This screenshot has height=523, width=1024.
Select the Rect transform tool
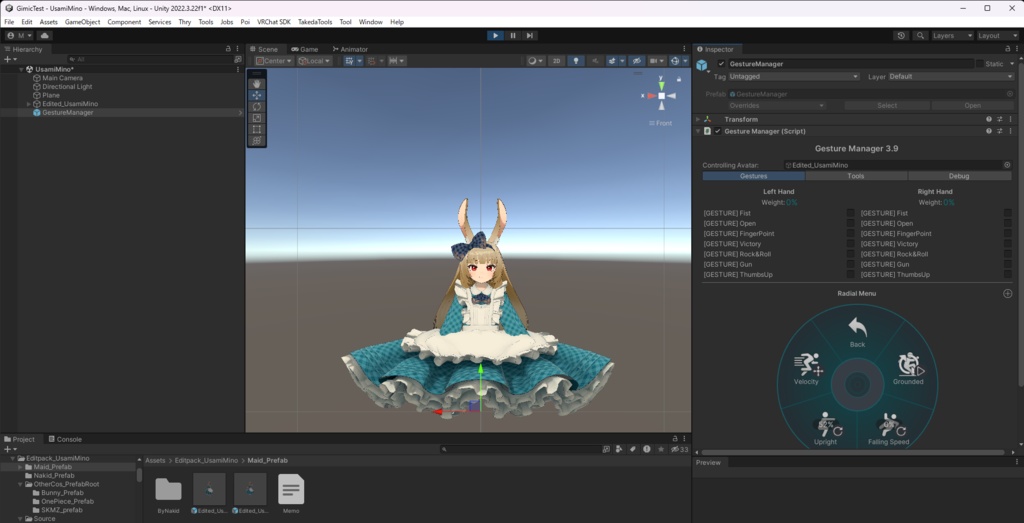pos(257,129)
